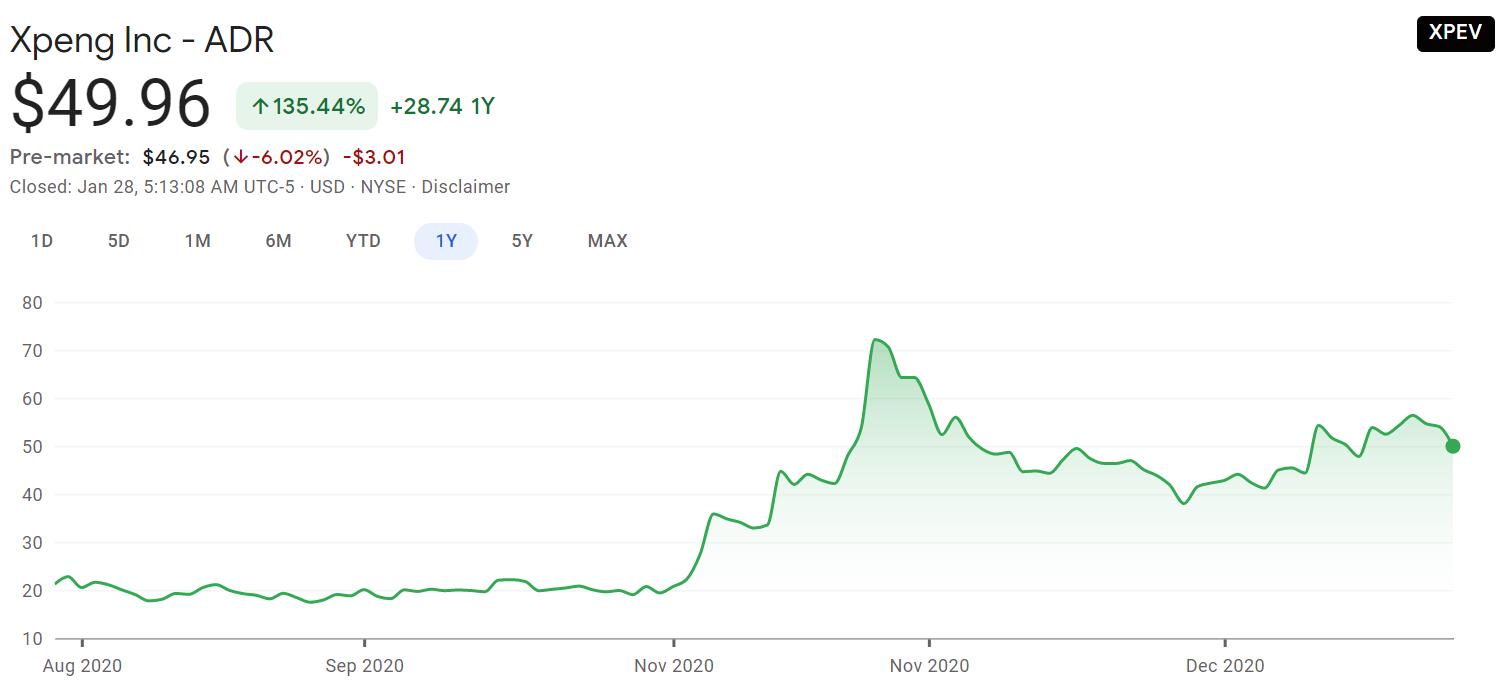Select the 1D time range tab
The width and height of the screenshot is (1506, 689).
click(x=42, y=241)
